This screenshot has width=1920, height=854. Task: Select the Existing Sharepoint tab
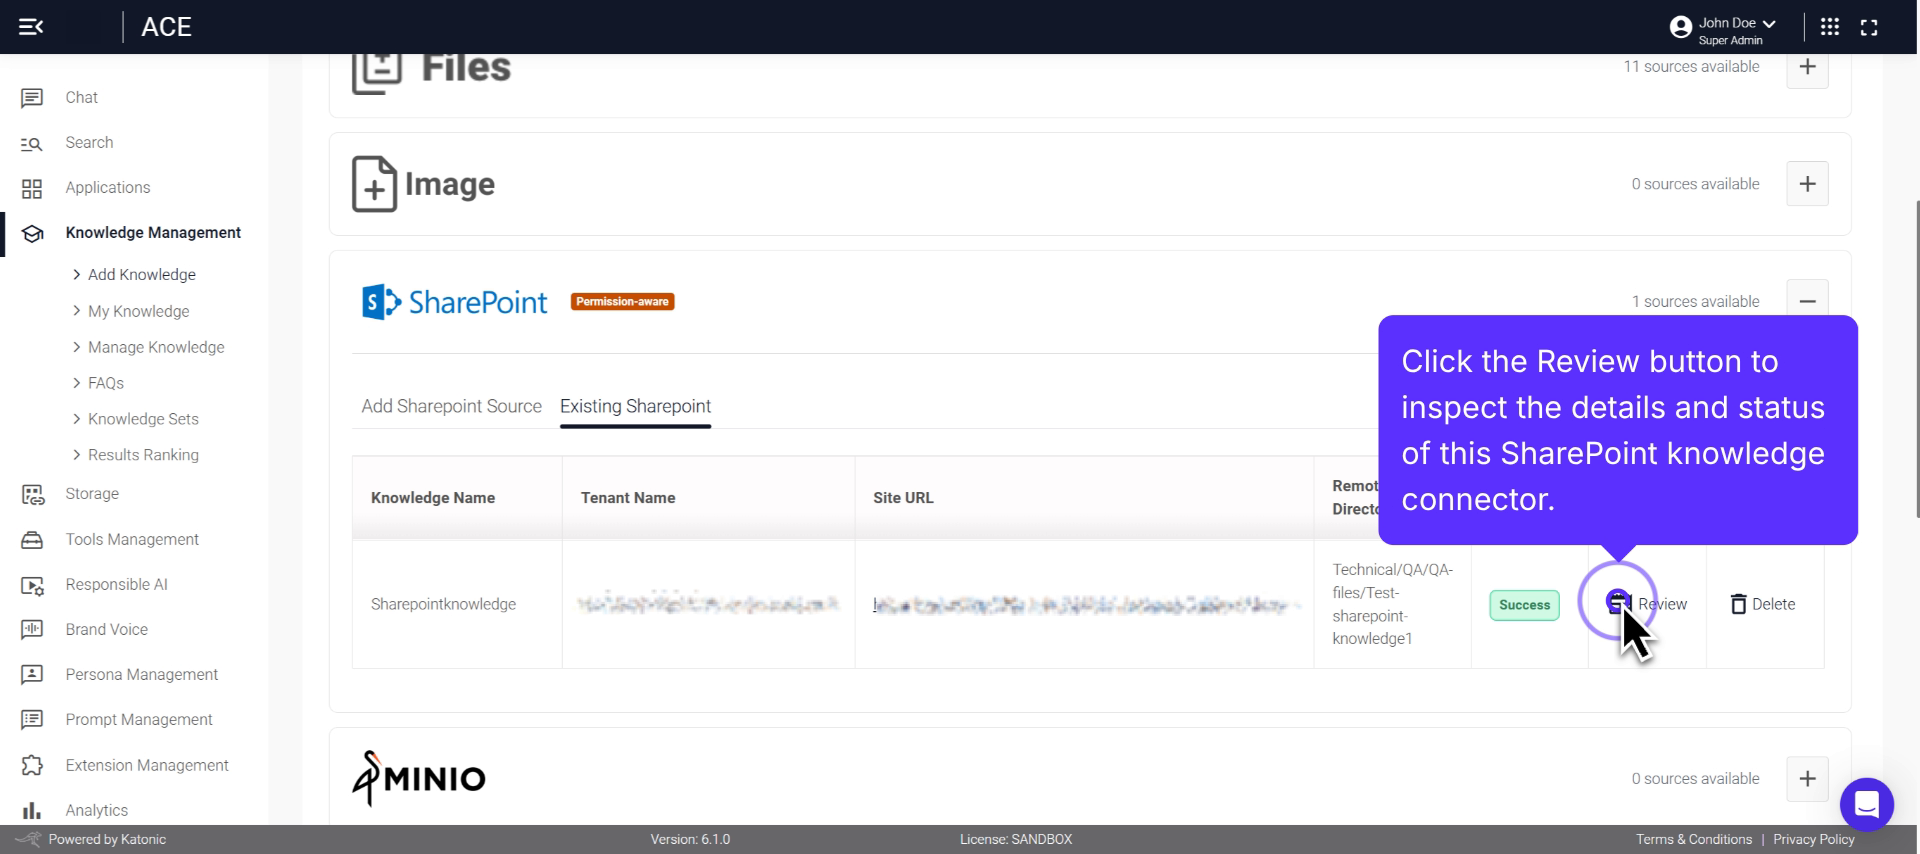pyautogui.click(x=635, y=406)
